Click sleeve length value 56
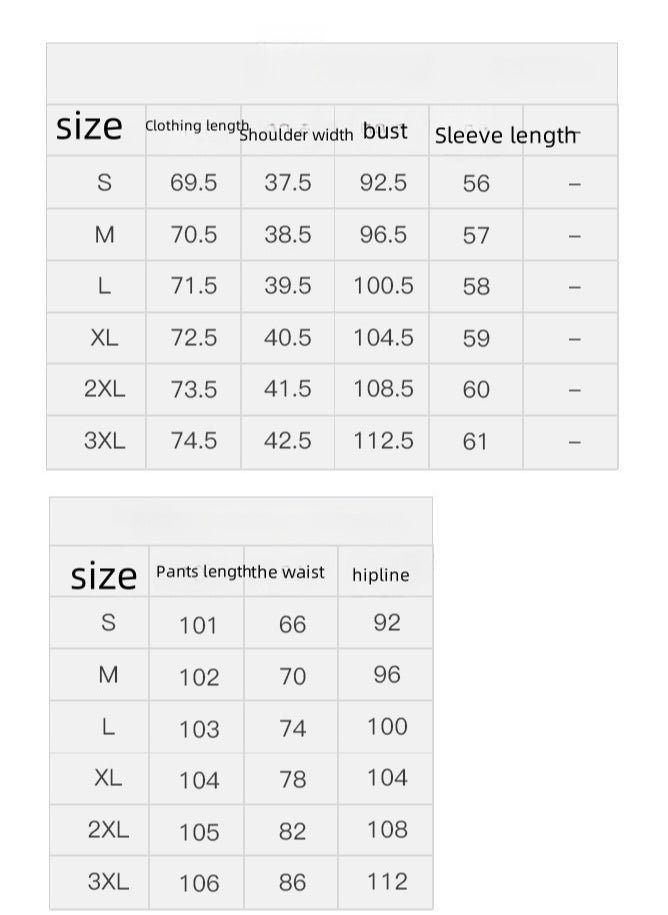 pyautogui.click(x=476, y=183)
